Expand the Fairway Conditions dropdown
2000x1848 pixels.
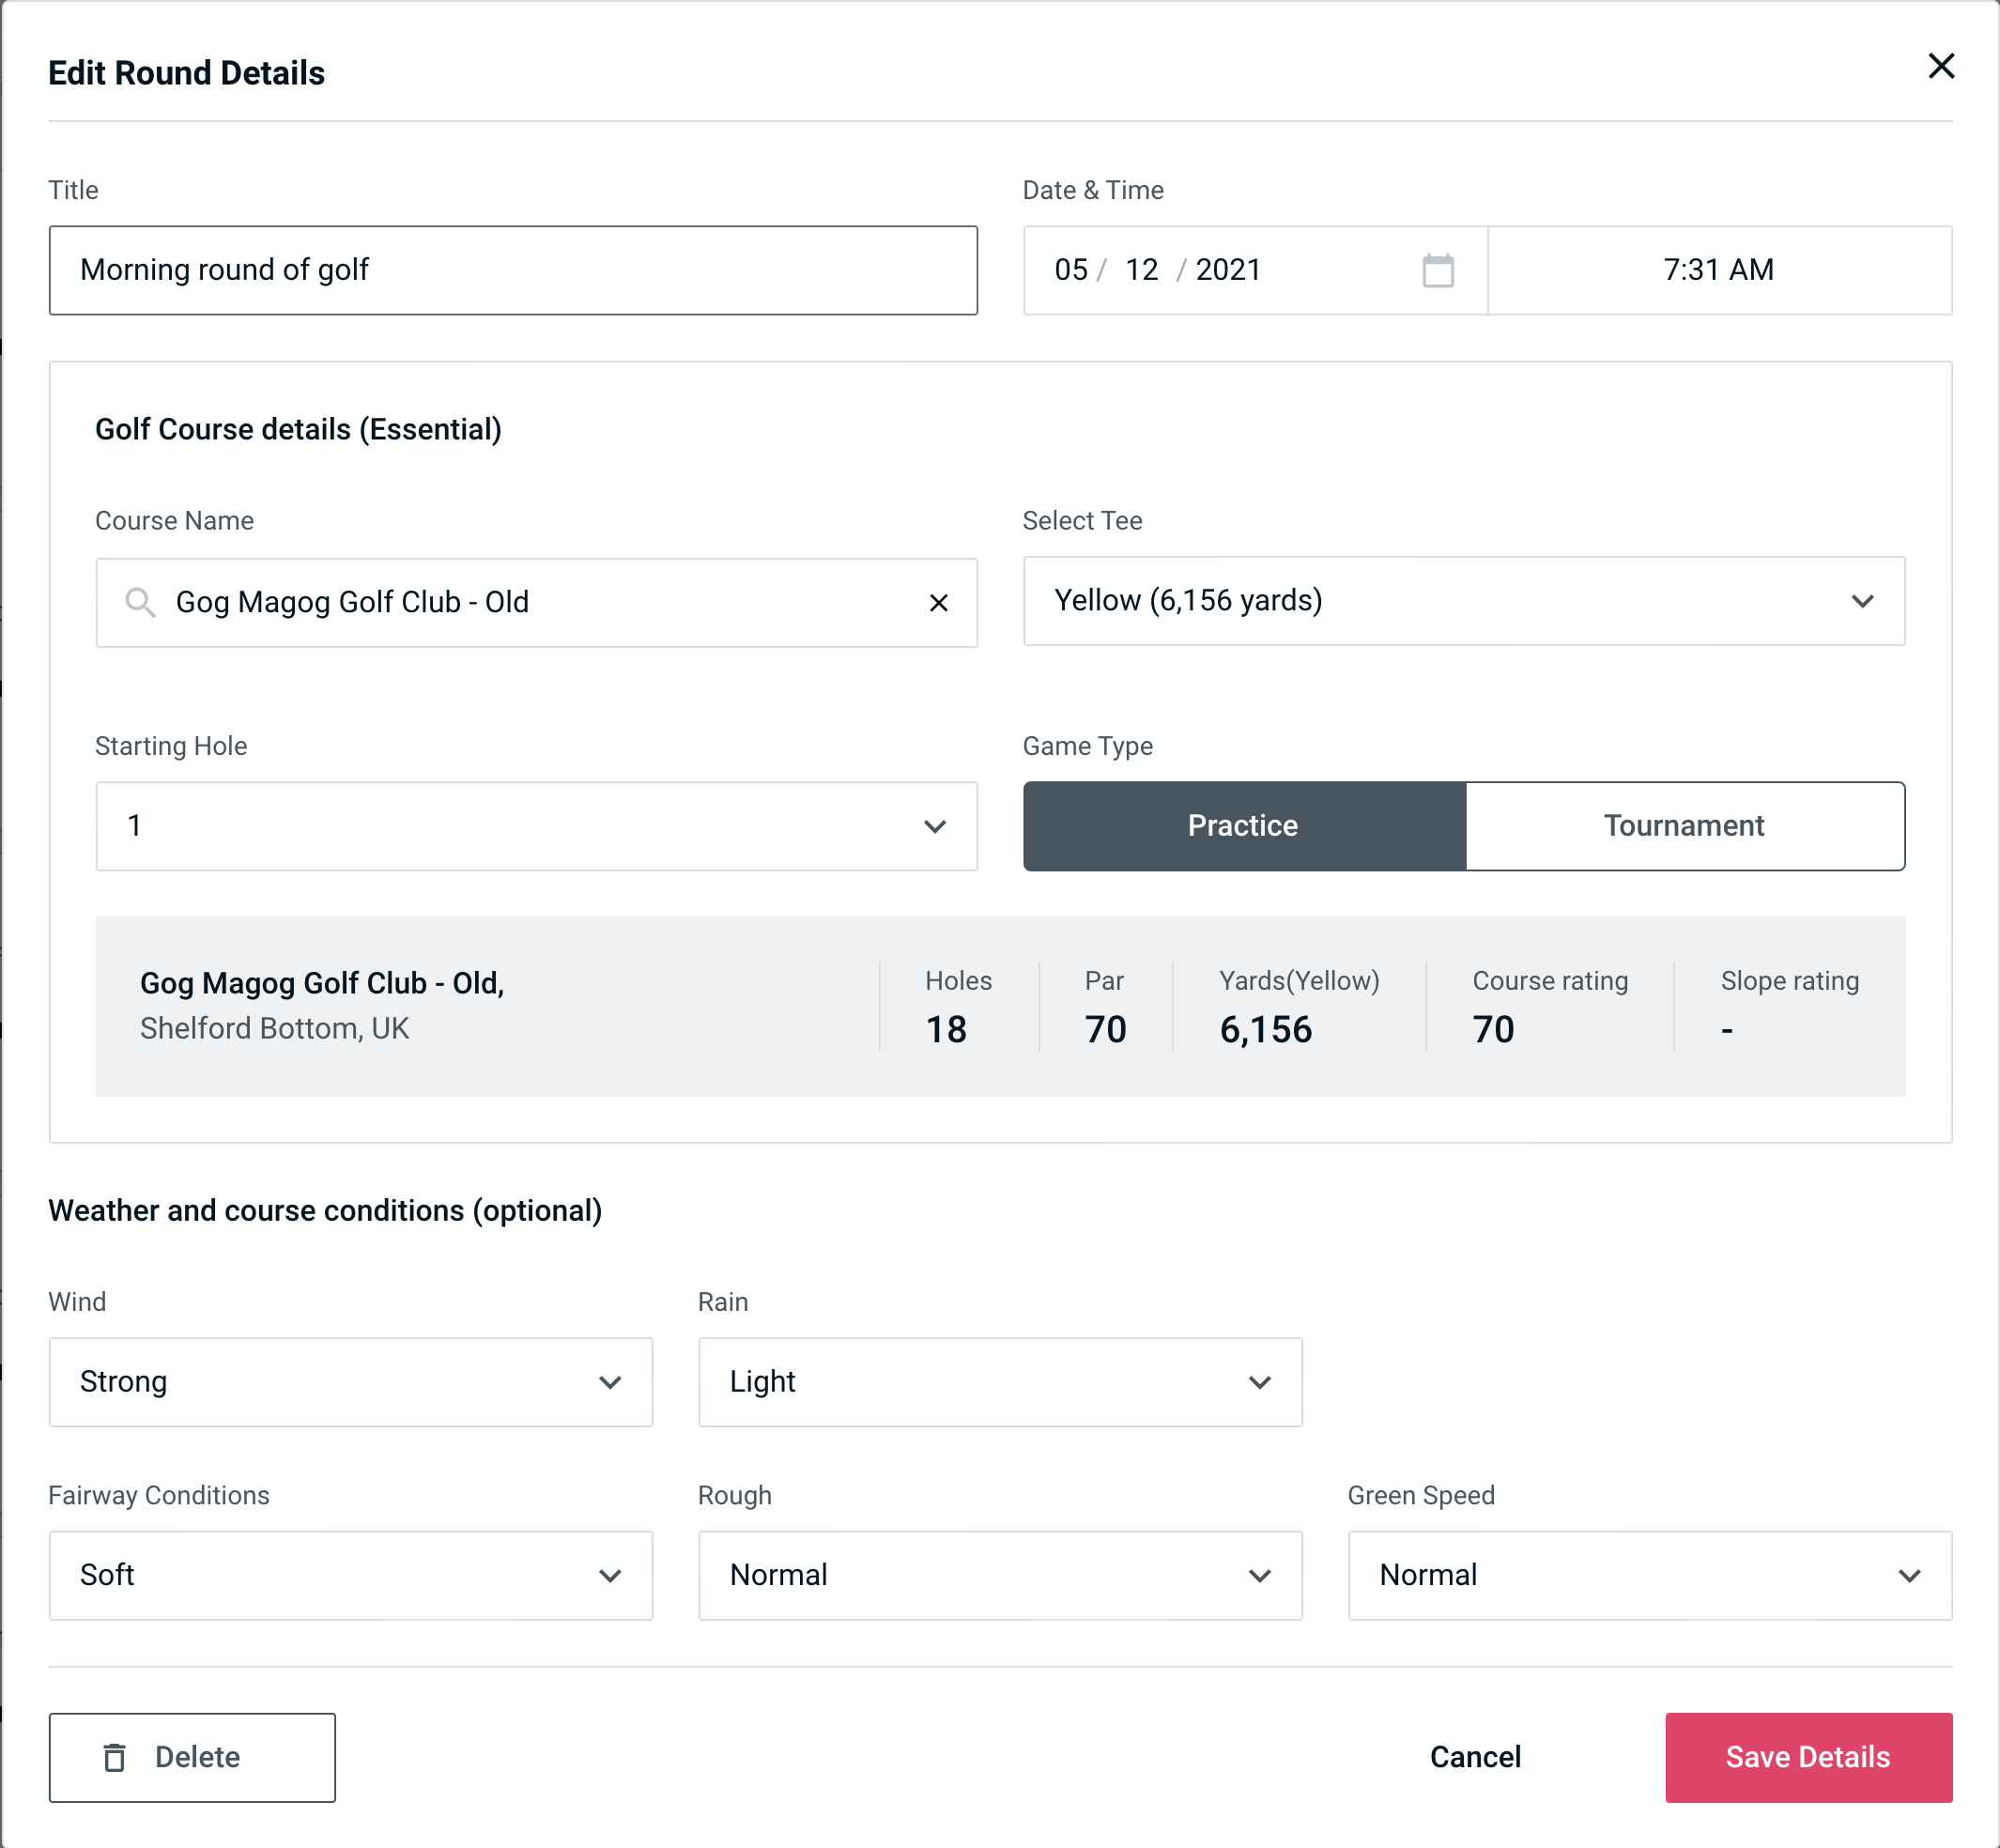tap(348, 1577)
